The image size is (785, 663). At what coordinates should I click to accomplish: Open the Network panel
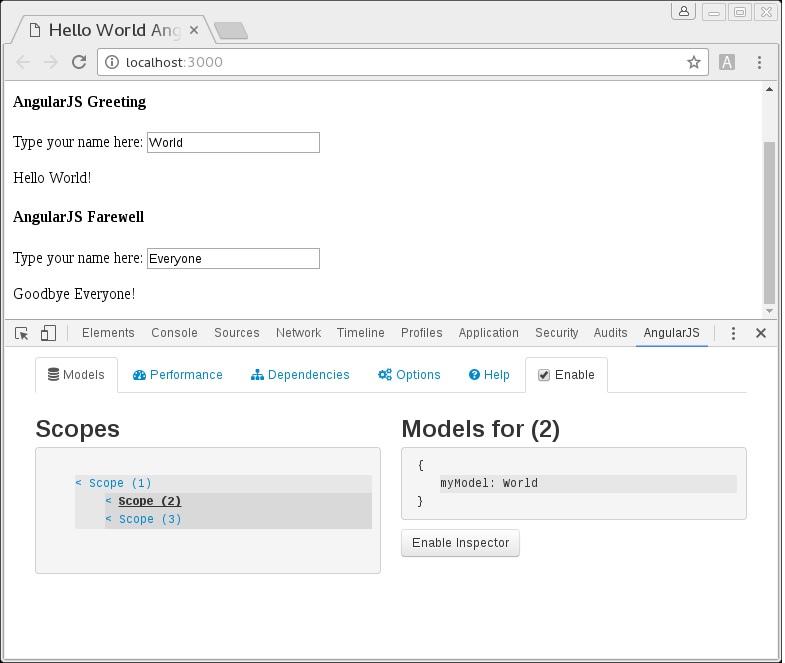click(x=298, y=333)
